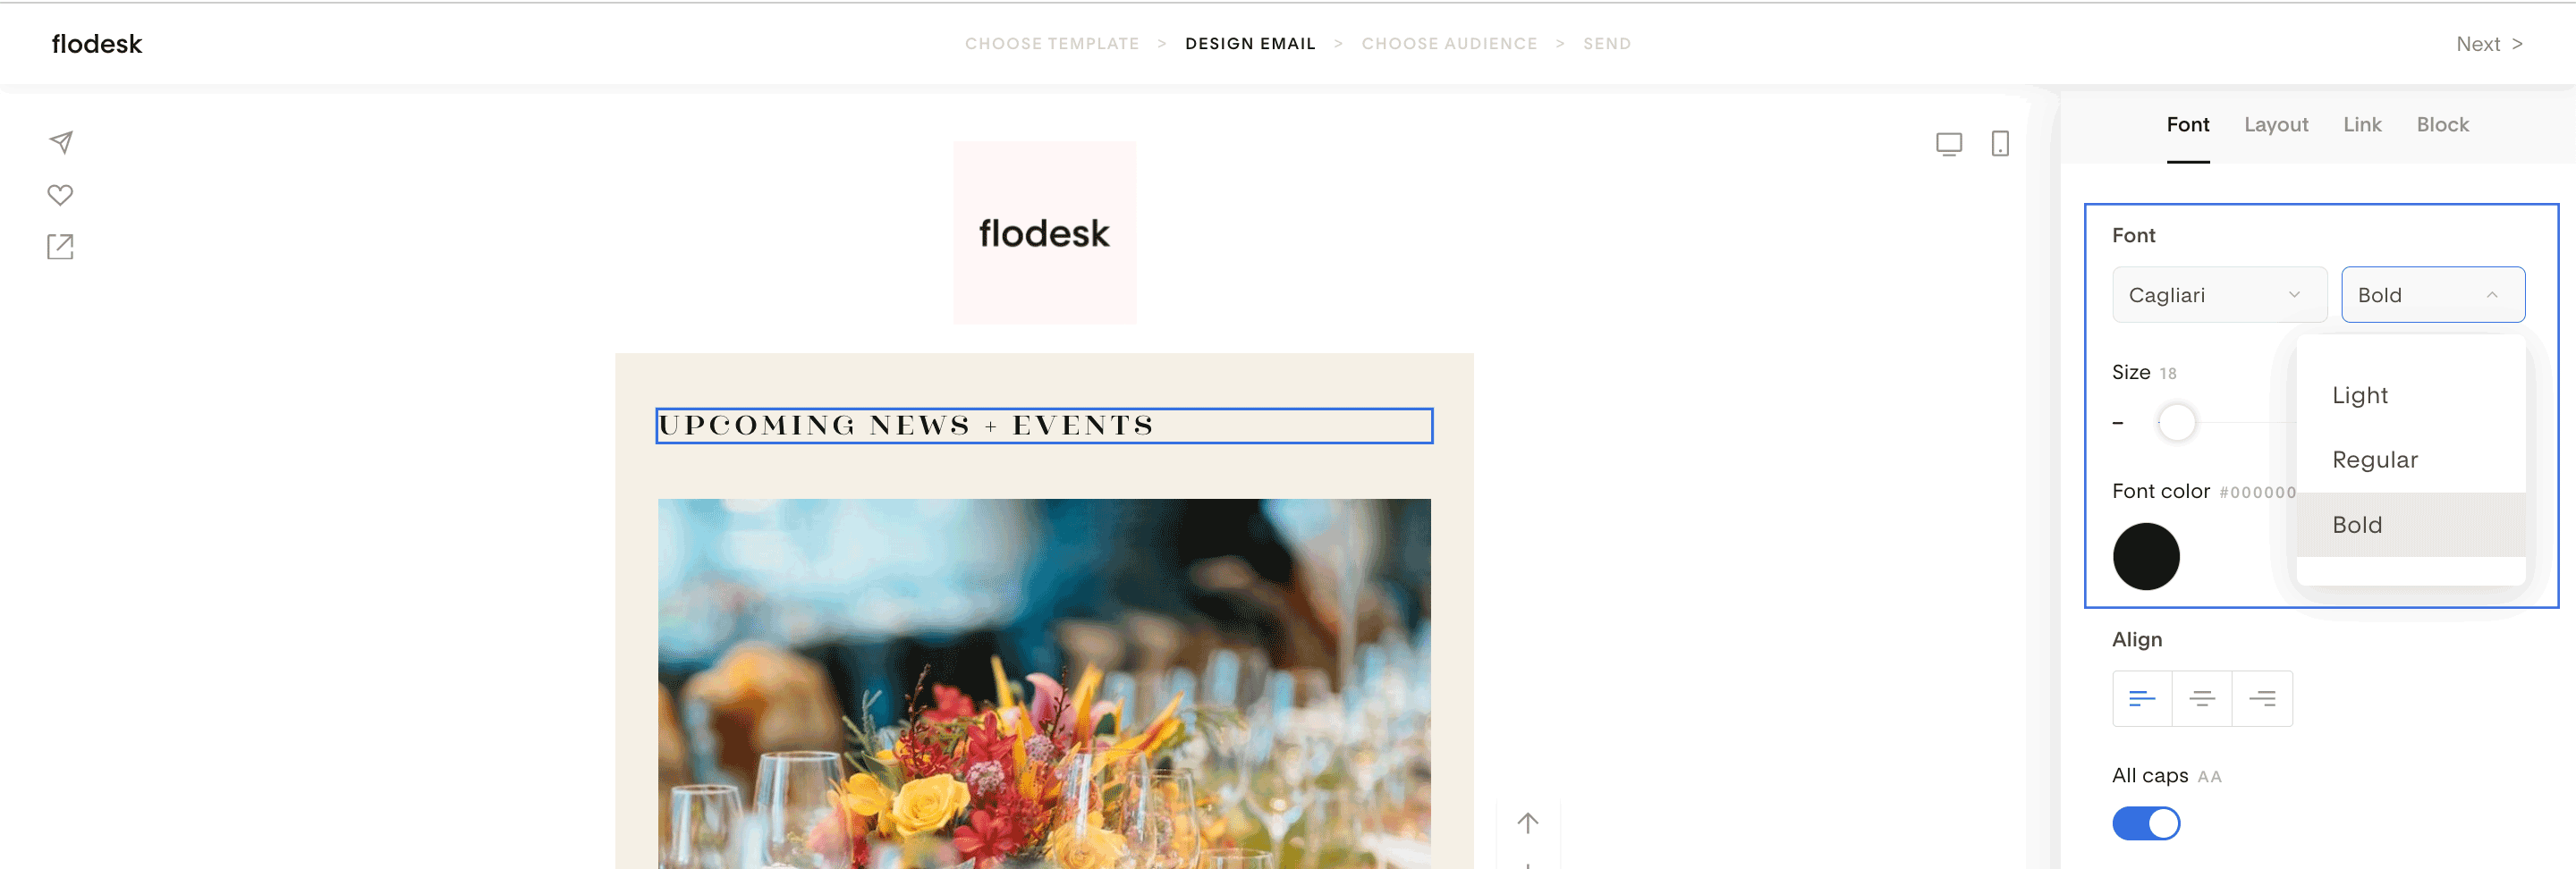Select left text alignment
Screen dimensions: 2576x869
[x=2141, y=698]
